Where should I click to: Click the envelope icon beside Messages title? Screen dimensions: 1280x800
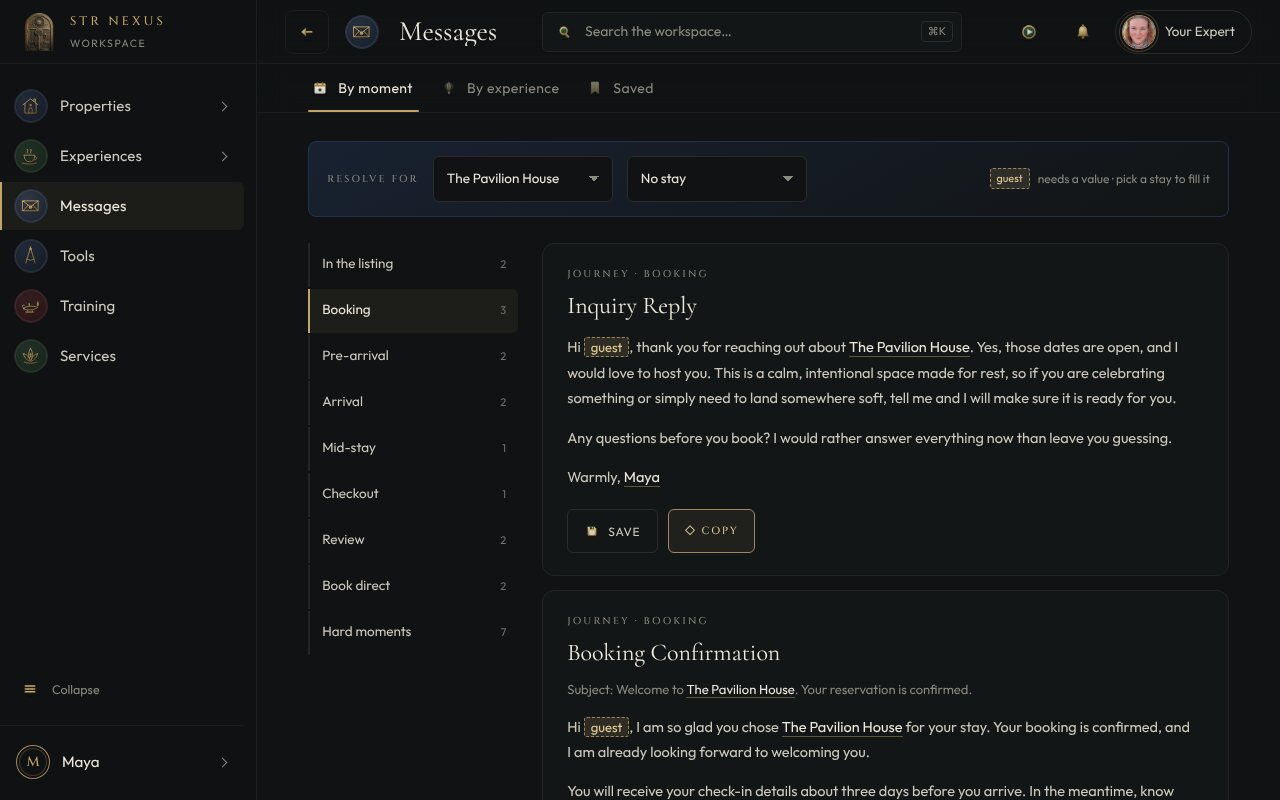coord(362,32)
